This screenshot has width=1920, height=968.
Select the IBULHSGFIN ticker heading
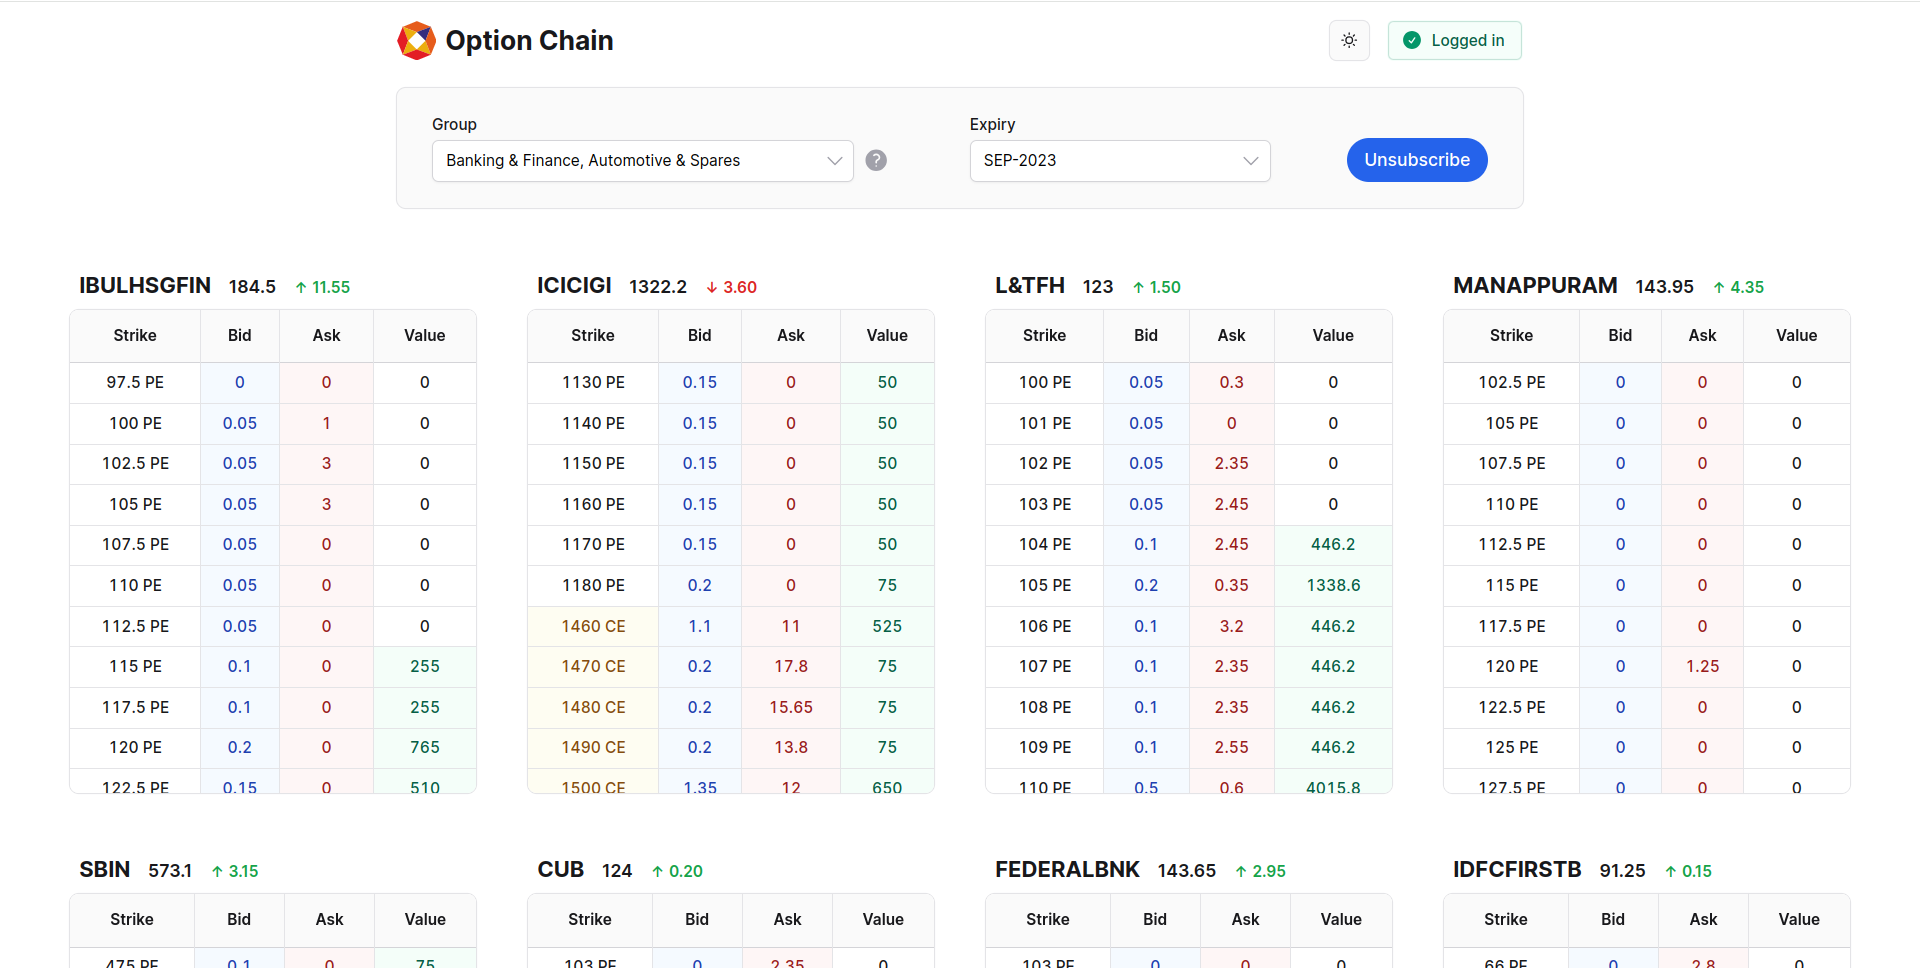pos(144,286)
